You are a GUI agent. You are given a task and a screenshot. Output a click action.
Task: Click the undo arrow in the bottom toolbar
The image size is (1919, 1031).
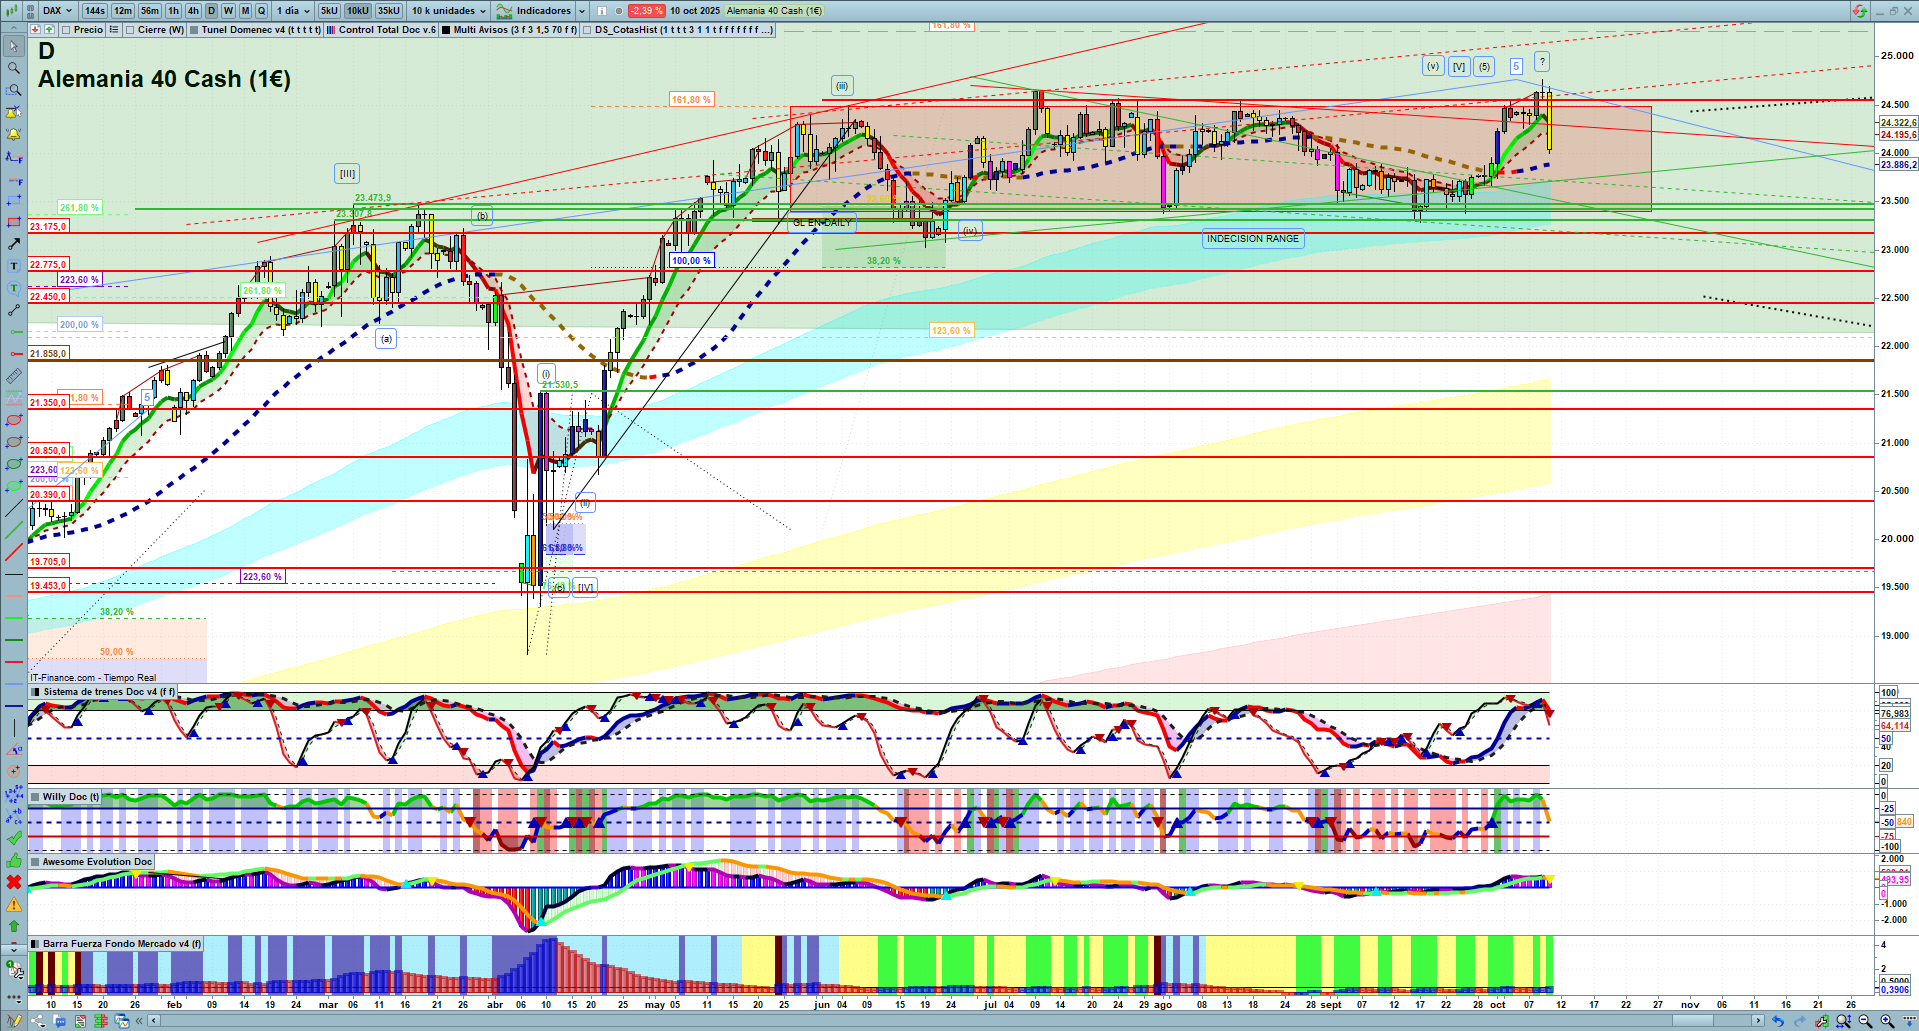point(1777,1021)
